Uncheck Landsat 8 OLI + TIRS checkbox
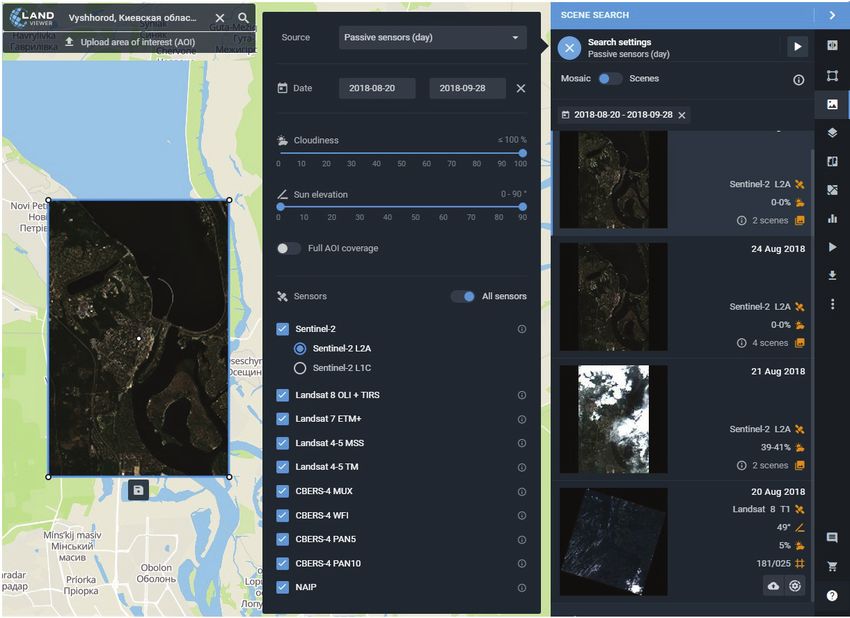 coord(282,395)
